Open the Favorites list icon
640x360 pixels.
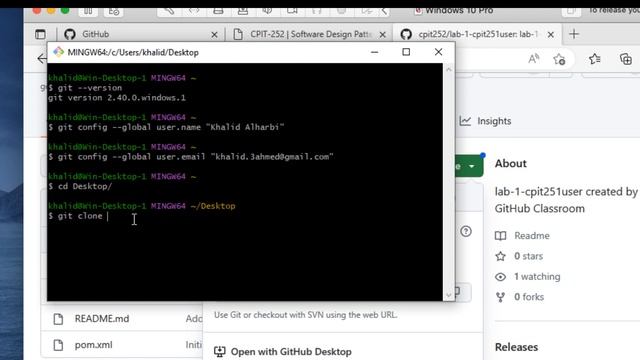click(595, 59)
